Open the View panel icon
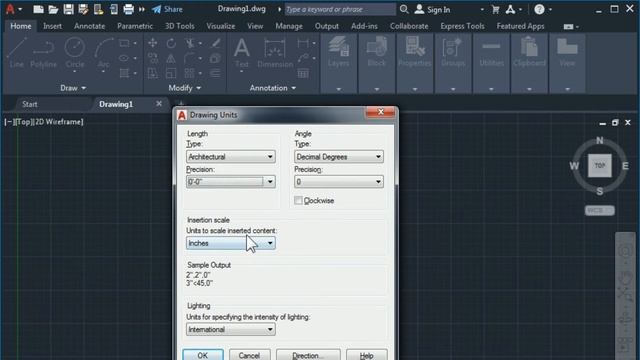The image size is (640, 360). tap(567, 51)
